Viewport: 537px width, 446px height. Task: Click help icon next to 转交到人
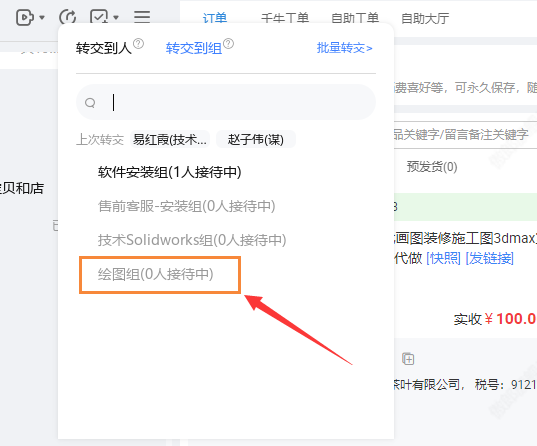(x=138, y=44)
